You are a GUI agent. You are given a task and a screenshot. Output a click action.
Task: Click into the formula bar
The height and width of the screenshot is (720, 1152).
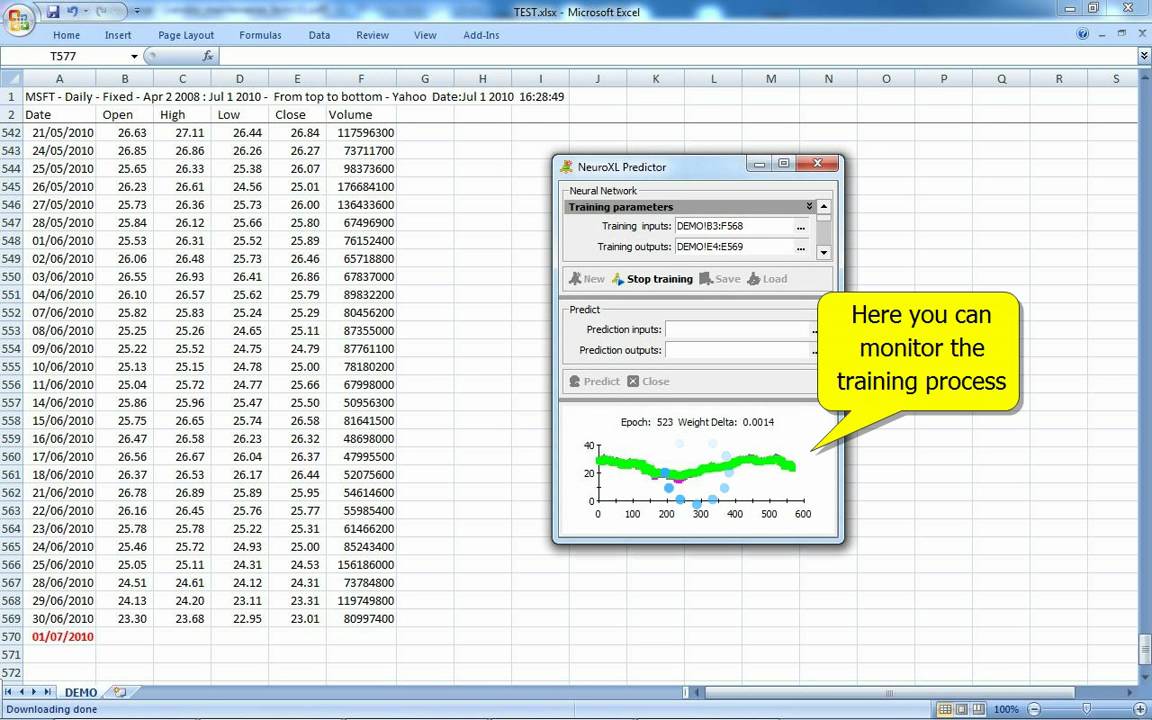click(x=676, y=56)
